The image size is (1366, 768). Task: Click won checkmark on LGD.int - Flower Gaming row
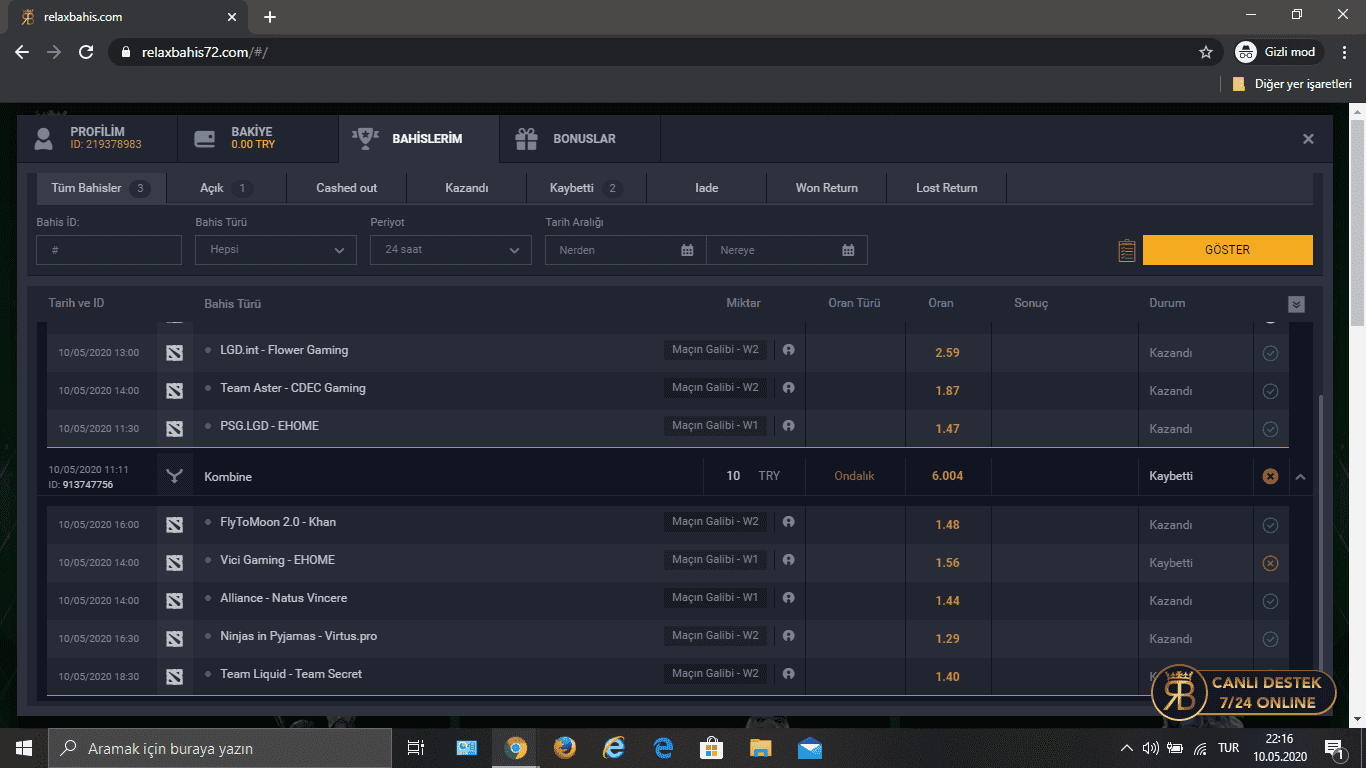pyautogui.click(x=1270, y=353)
